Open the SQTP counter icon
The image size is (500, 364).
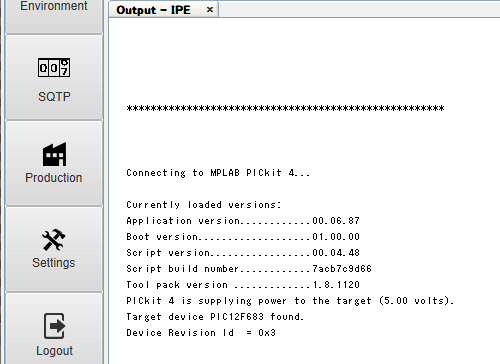click(54, 68)
